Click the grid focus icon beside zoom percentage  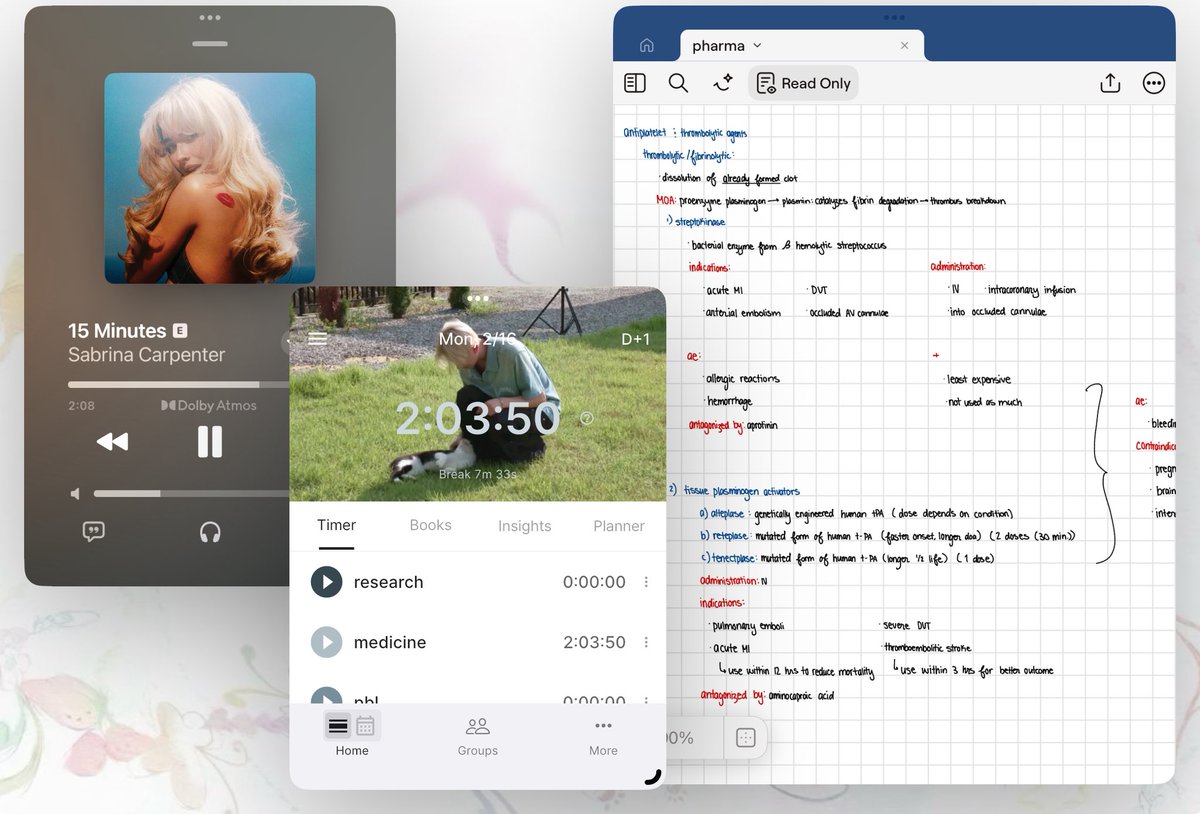pyautogui.click(x=745, y=738)
